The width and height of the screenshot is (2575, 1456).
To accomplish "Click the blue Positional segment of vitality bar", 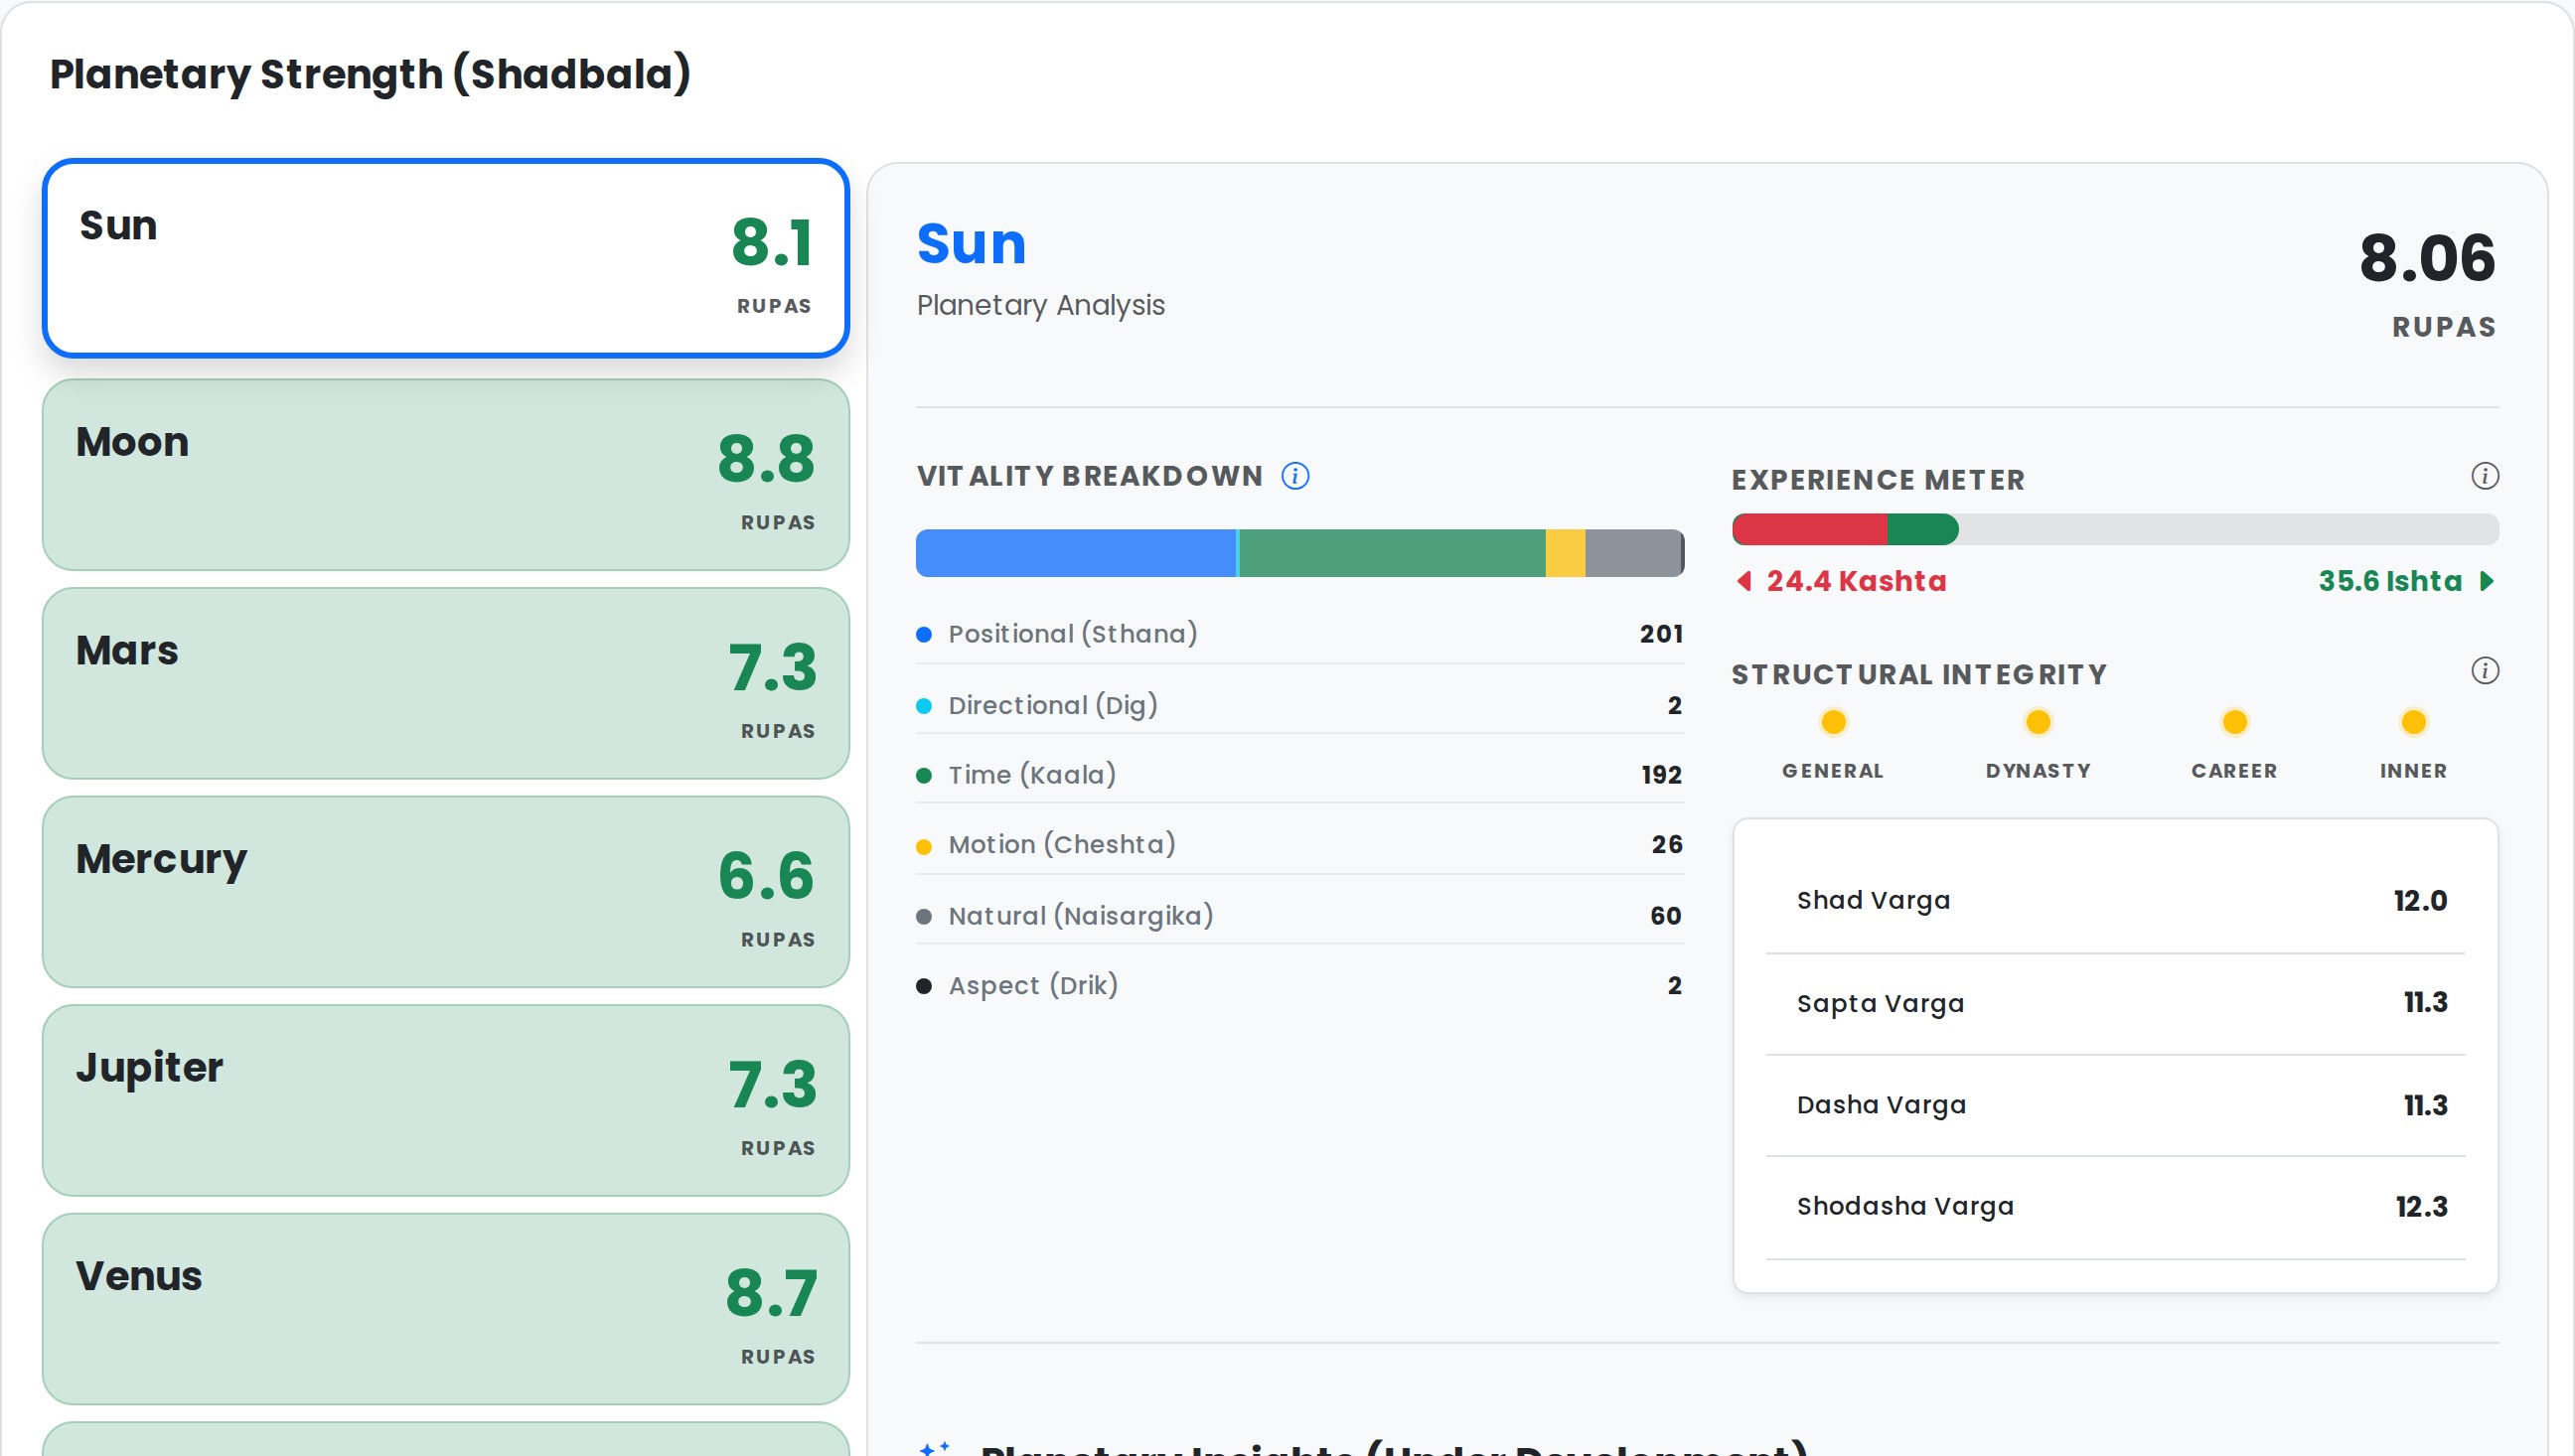I will tap(1075, 553).
